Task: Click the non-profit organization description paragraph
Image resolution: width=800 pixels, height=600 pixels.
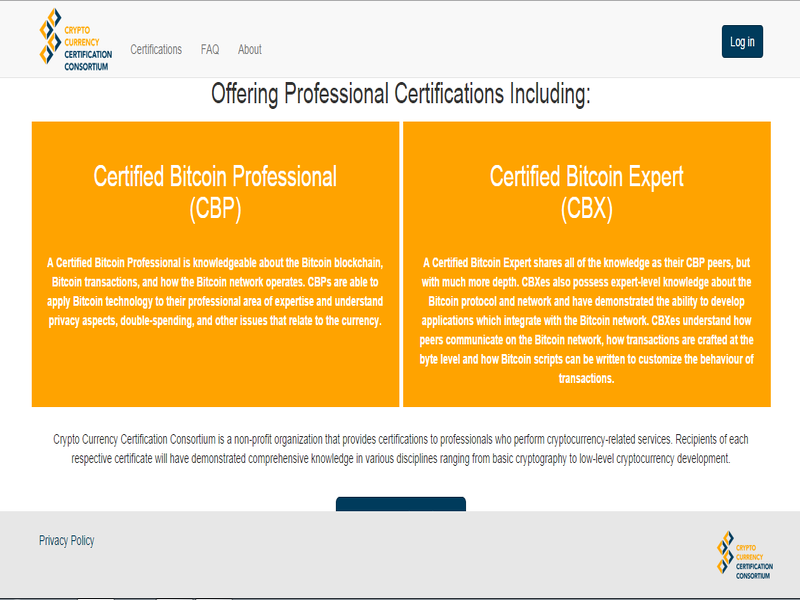Action: pos(400,449)
